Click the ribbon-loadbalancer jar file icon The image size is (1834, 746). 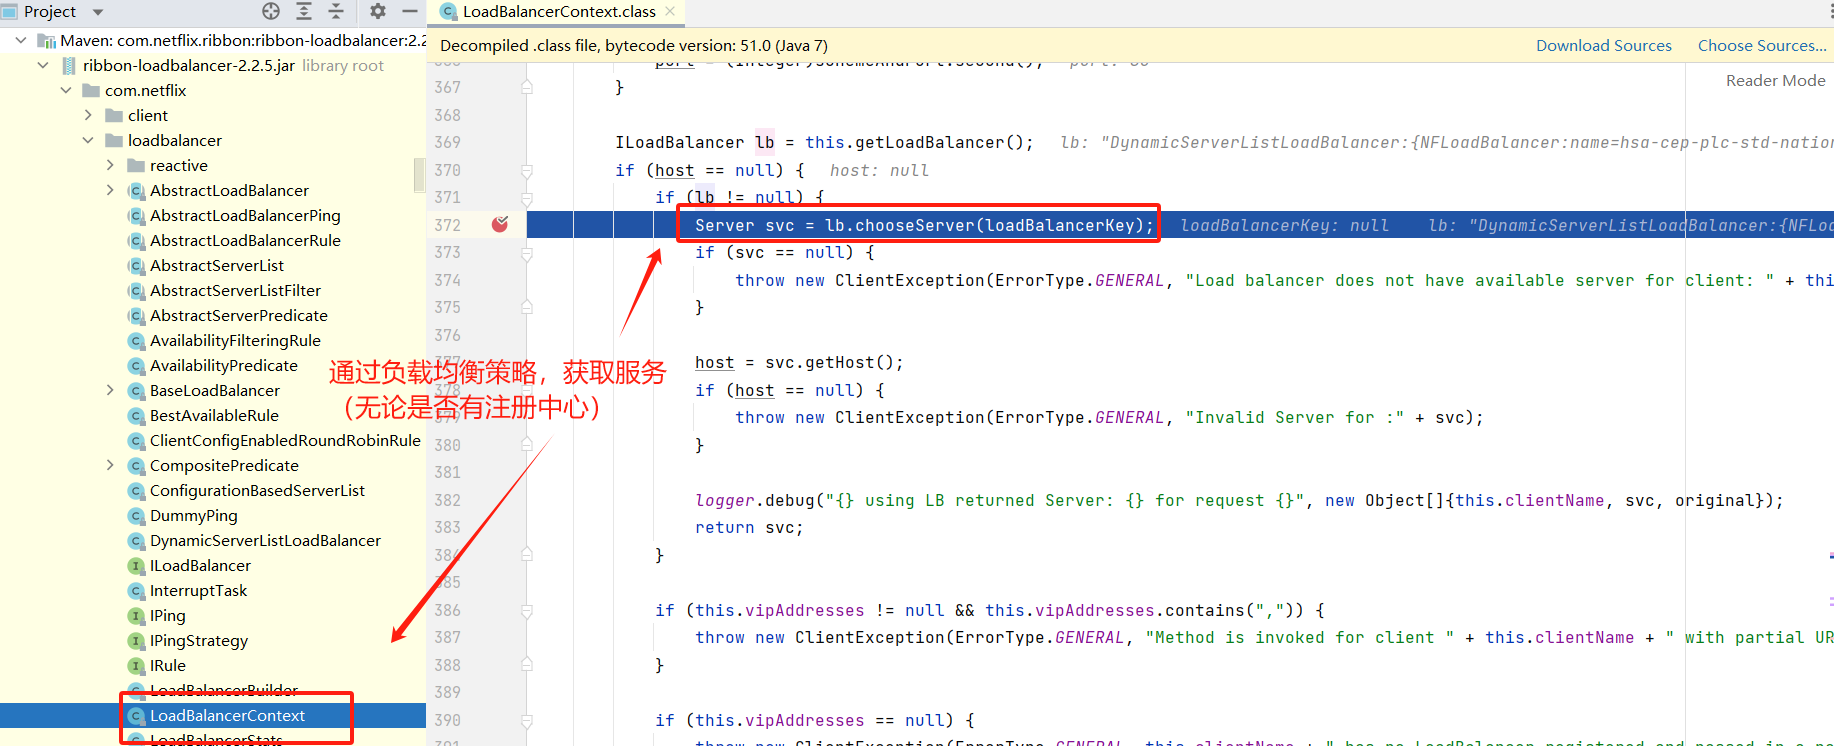[69, 66]
